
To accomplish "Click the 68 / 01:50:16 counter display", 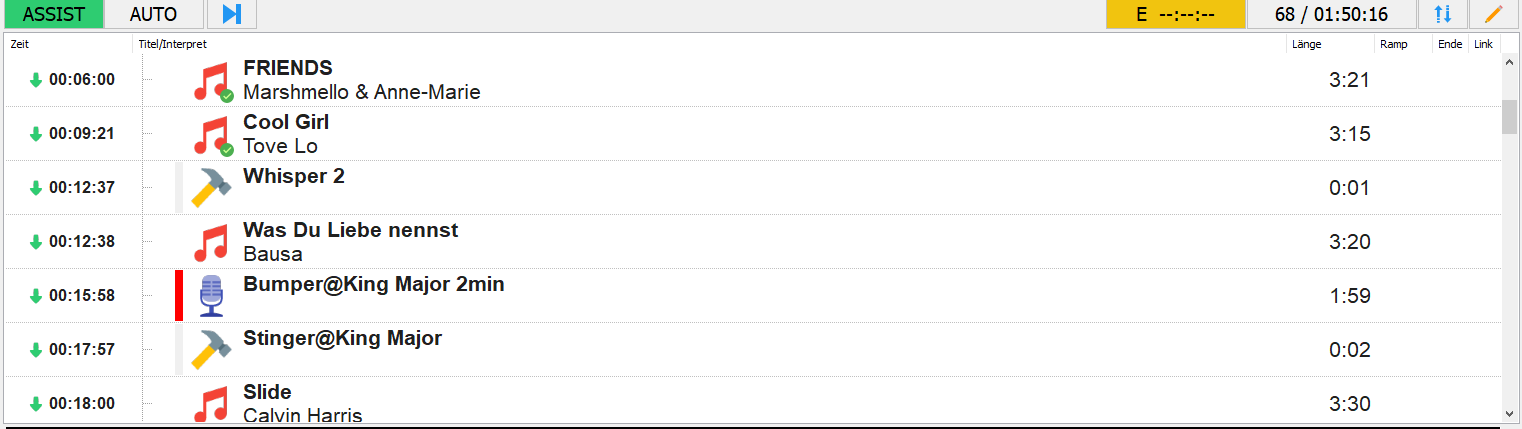I will click(1330, 14).
